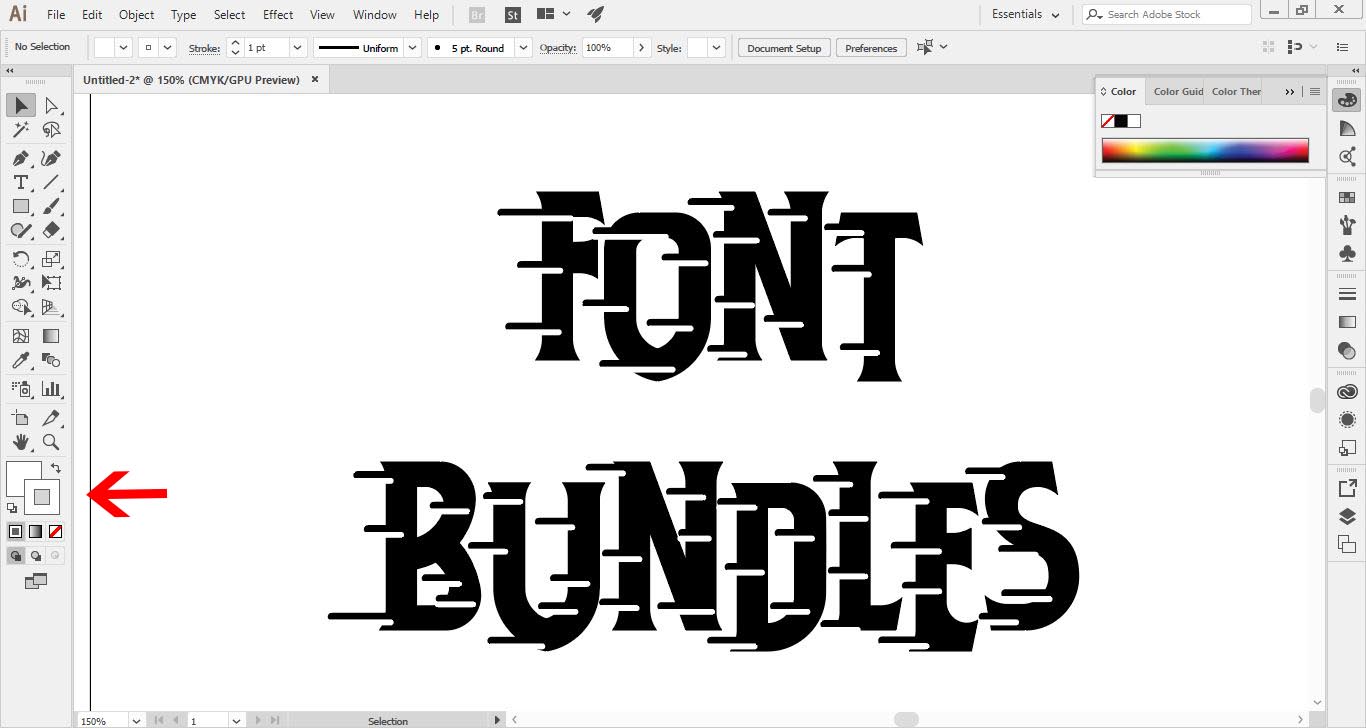Click the black swatch in Color panel
The image size is (1366, 728).
1121,121
